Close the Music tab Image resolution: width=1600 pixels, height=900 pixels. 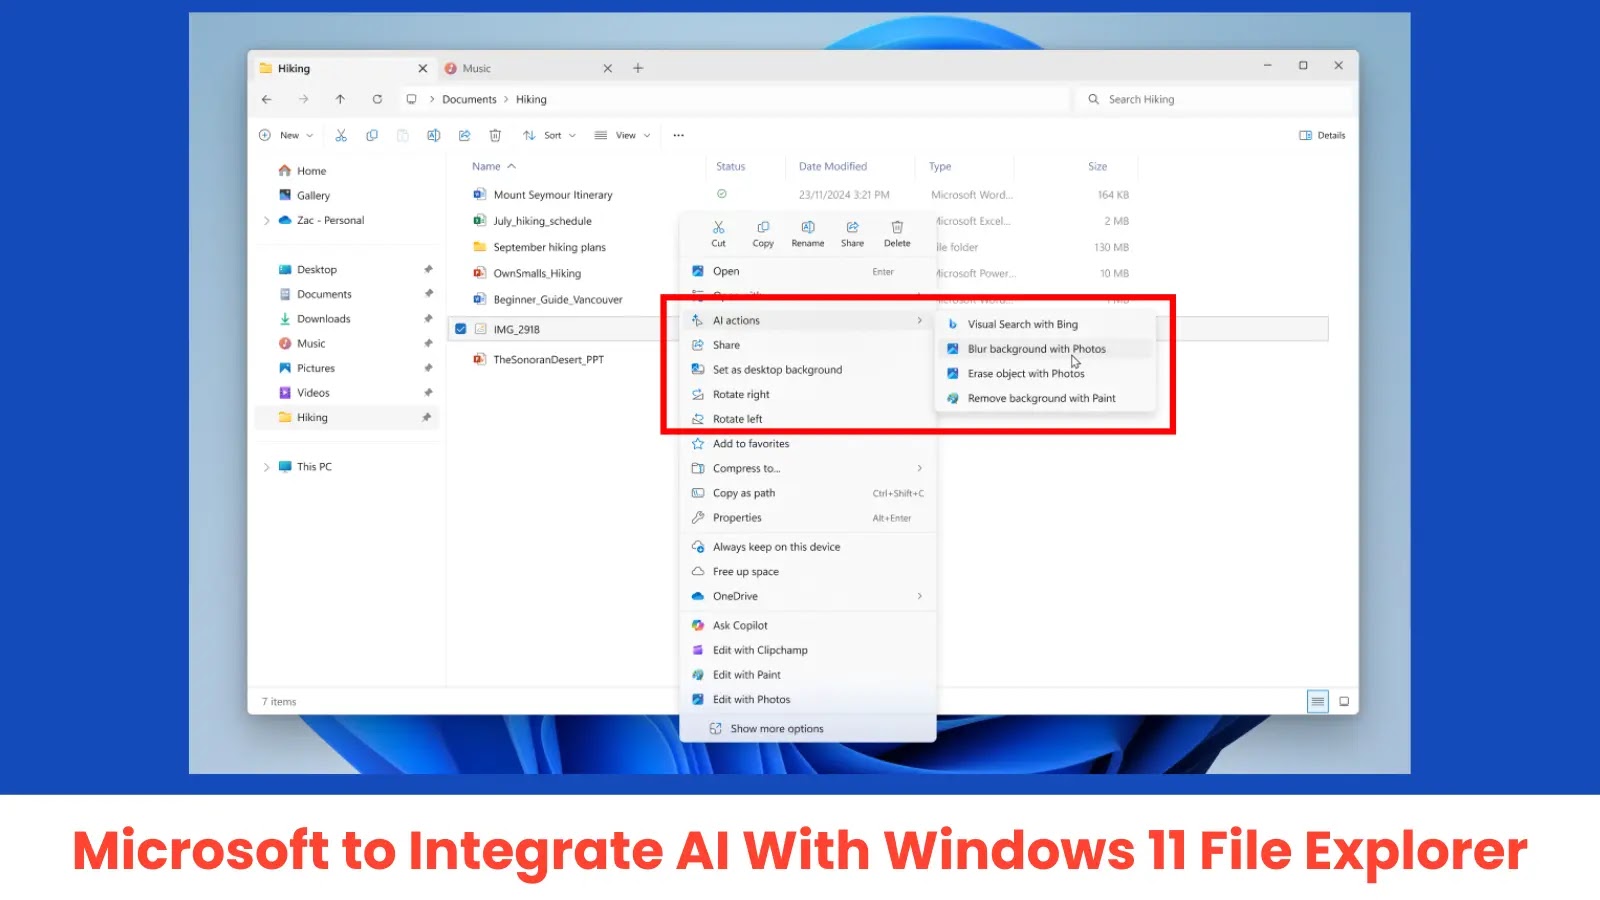tap(608, 68)
